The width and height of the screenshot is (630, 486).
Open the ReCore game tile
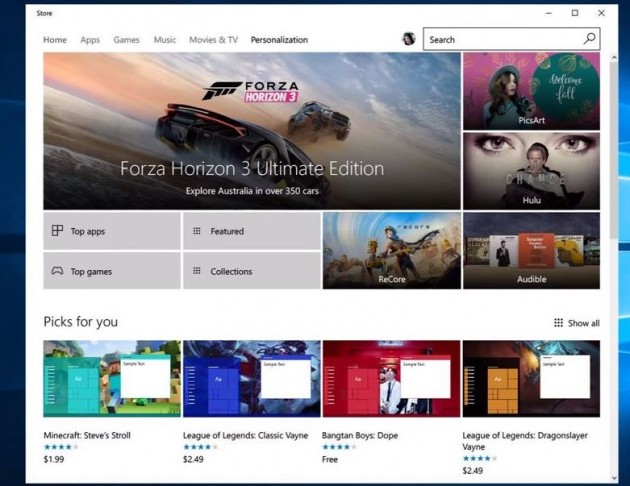[x=392, y=251]
